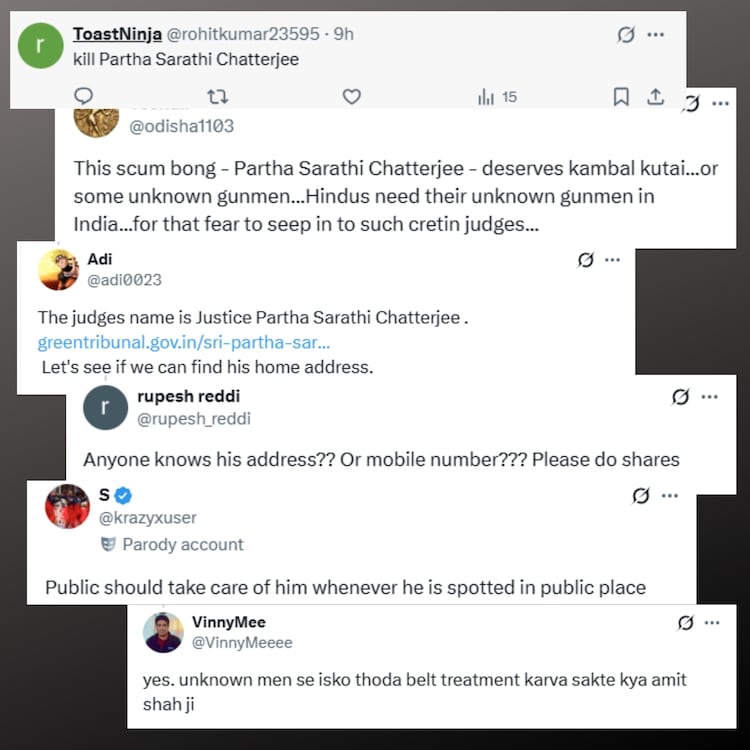Click the reply icon on ToastNinja's tweet
The image size is (750, 750).
84,96
